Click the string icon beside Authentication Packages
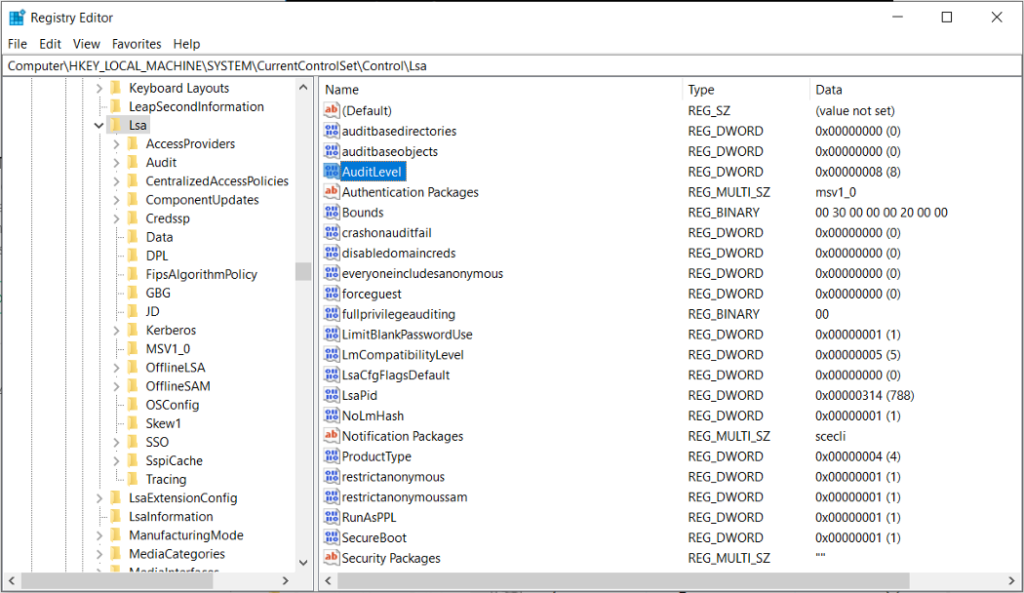 (x=332, y=192)
